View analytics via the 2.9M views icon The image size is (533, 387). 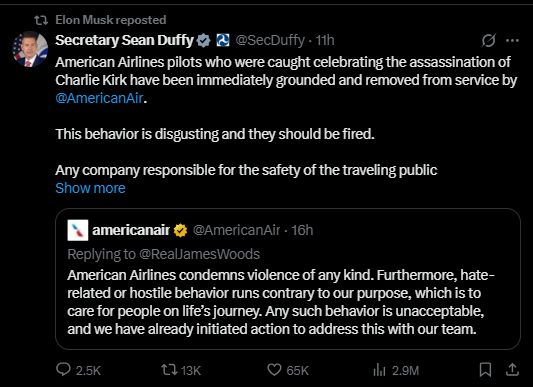tap(379, 370)
